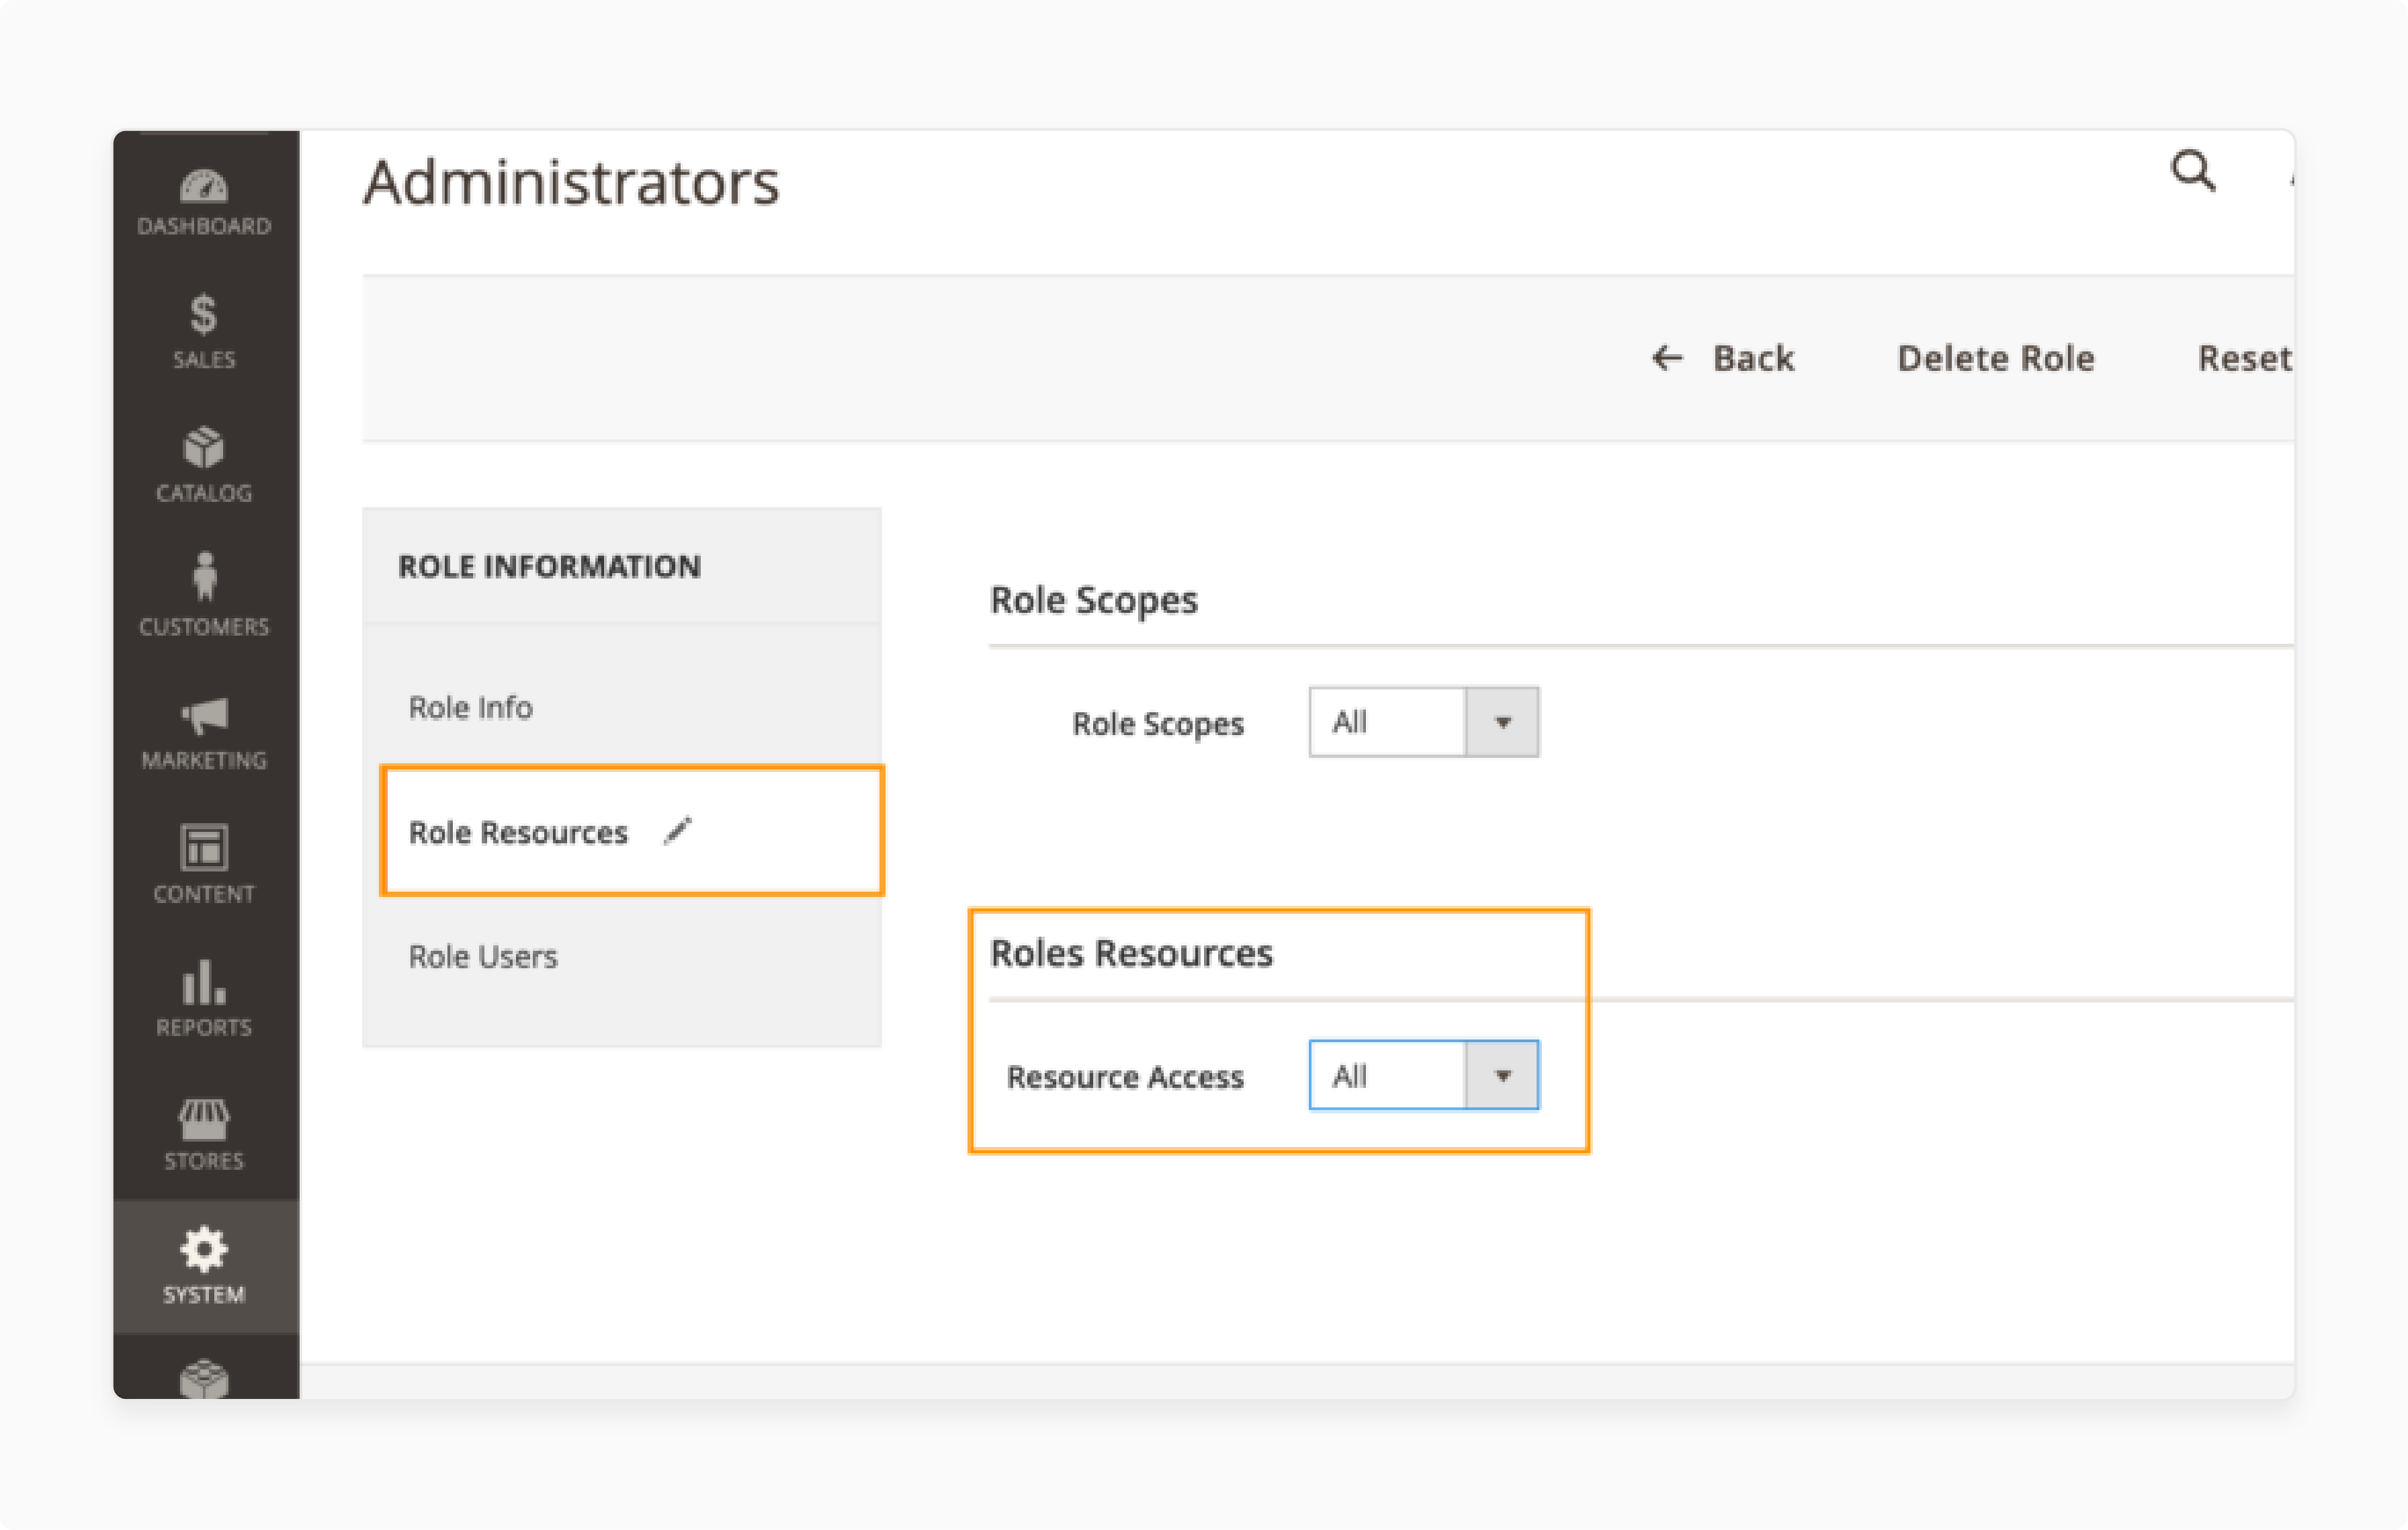Open the Customers person icon

tap(204, 576)
